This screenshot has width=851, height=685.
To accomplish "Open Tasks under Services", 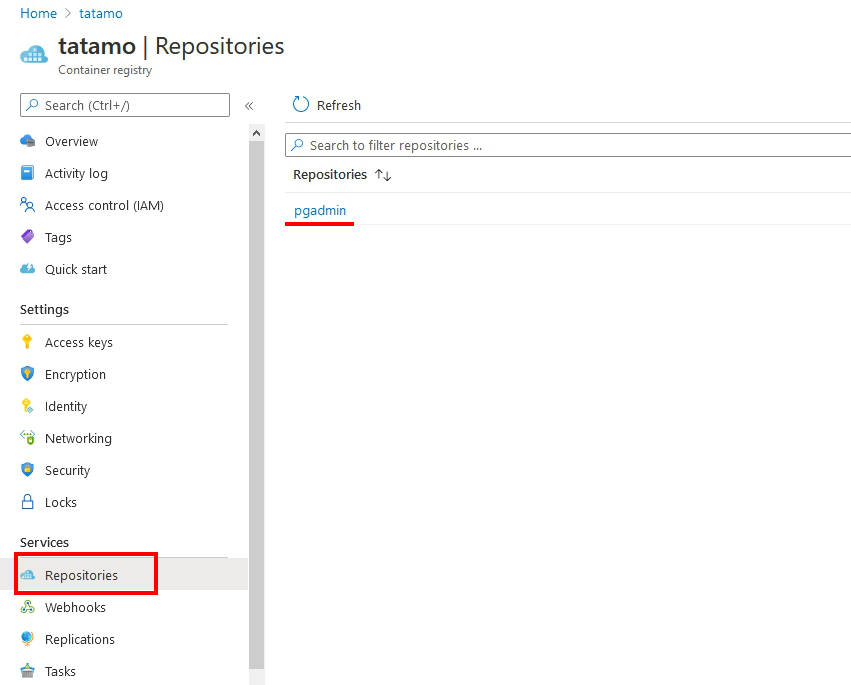I will click(x=60, y=671).
